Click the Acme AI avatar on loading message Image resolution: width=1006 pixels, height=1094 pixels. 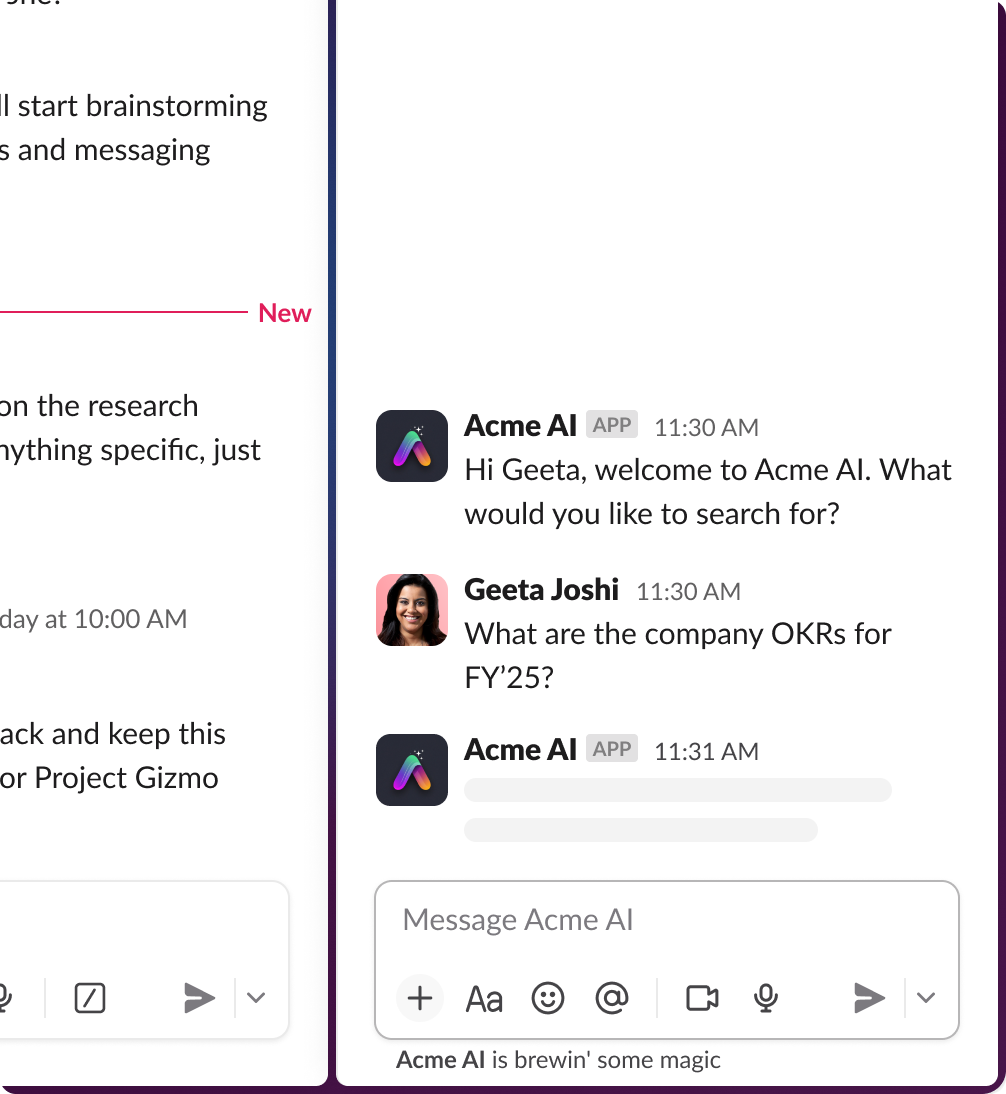411,770
